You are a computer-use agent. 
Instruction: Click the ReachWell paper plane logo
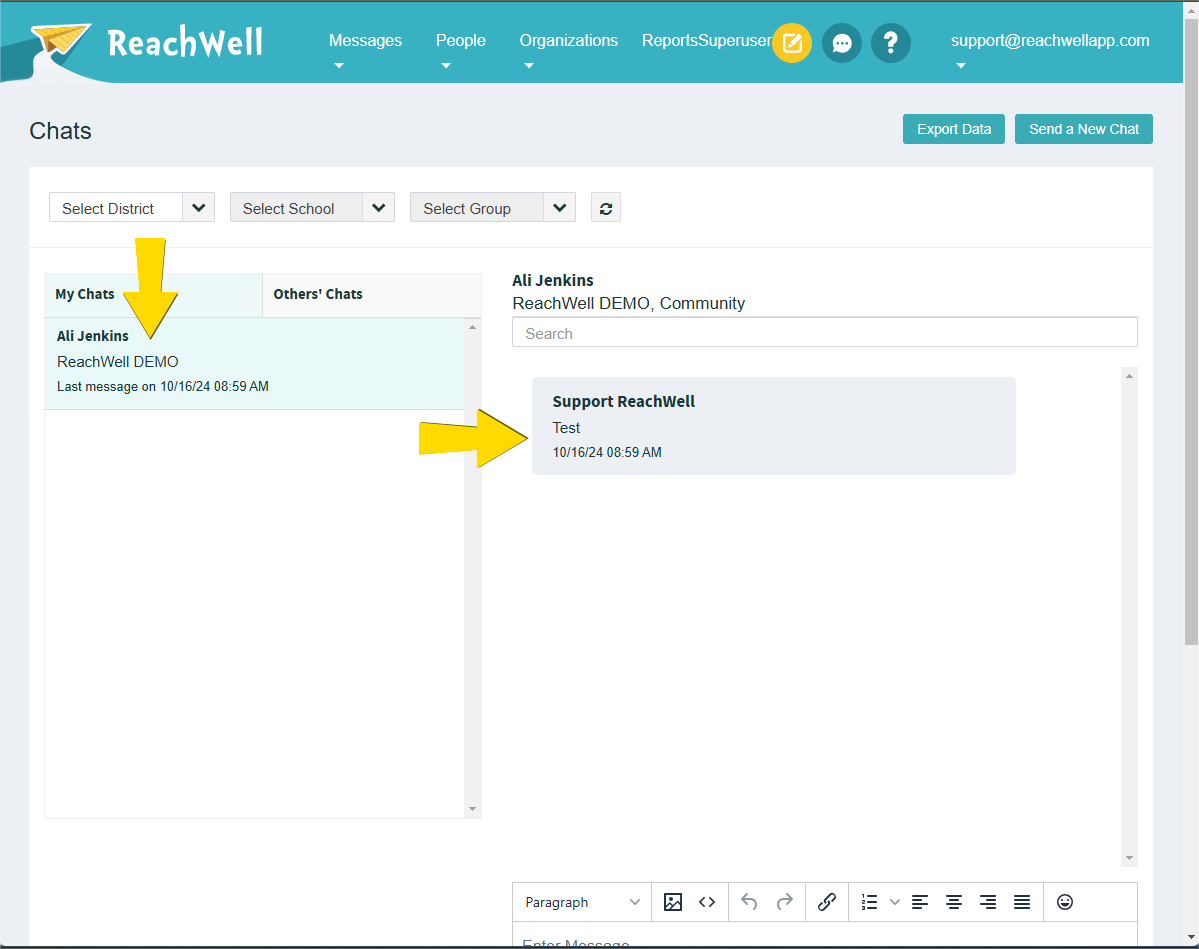tap(61, 42)
